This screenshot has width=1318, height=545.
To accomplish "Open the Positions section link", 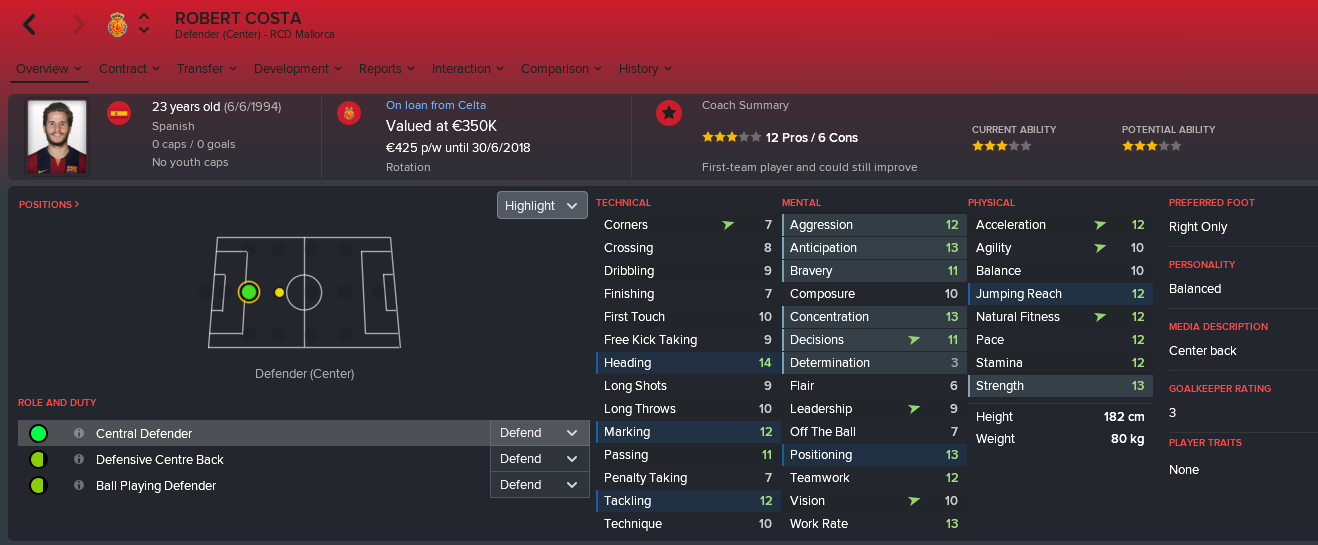I will pyautogui.click(x=49, y=204).
